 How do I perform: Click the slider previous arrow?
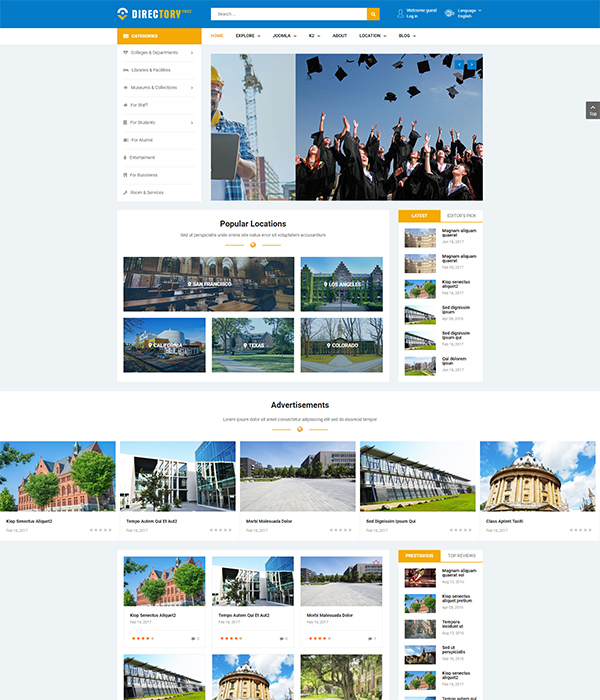tap(459, 65)
